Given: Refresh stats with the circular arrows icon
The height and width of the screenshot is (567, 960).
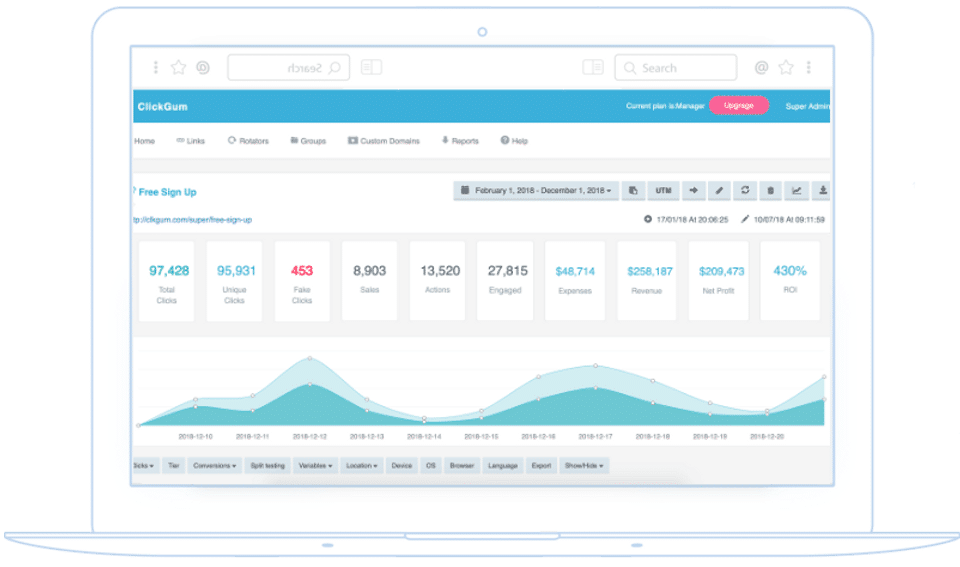Looking at the screenshot, I should pyautogui.click(x=745, y=190).
